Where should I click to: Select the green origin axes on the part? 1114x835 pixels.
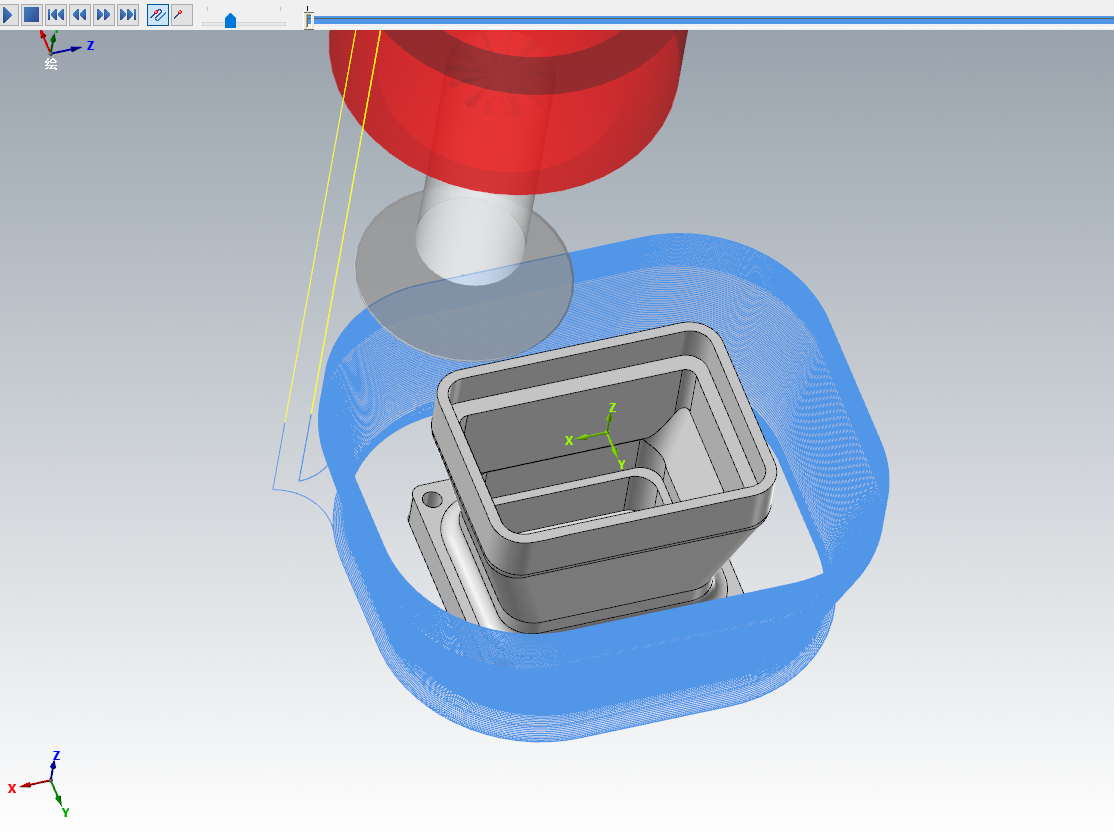point(607,435)
